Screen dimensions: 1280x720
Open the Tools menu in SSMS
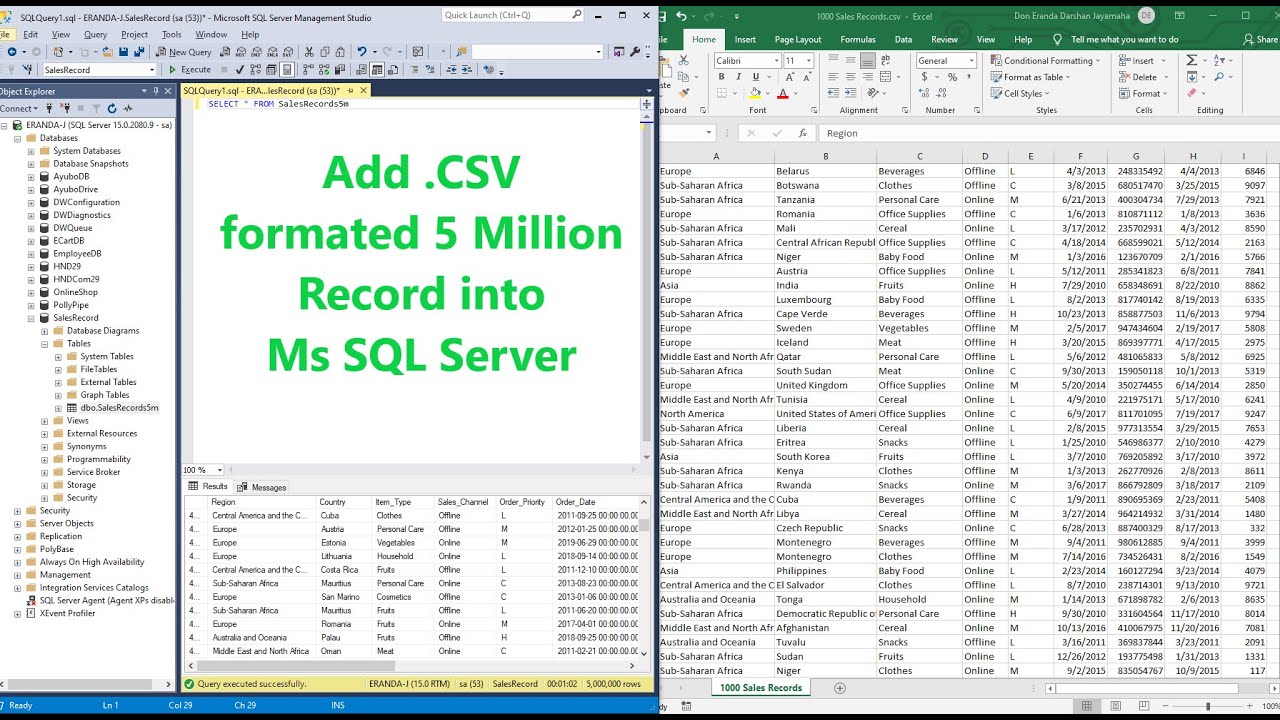point(172,34)
